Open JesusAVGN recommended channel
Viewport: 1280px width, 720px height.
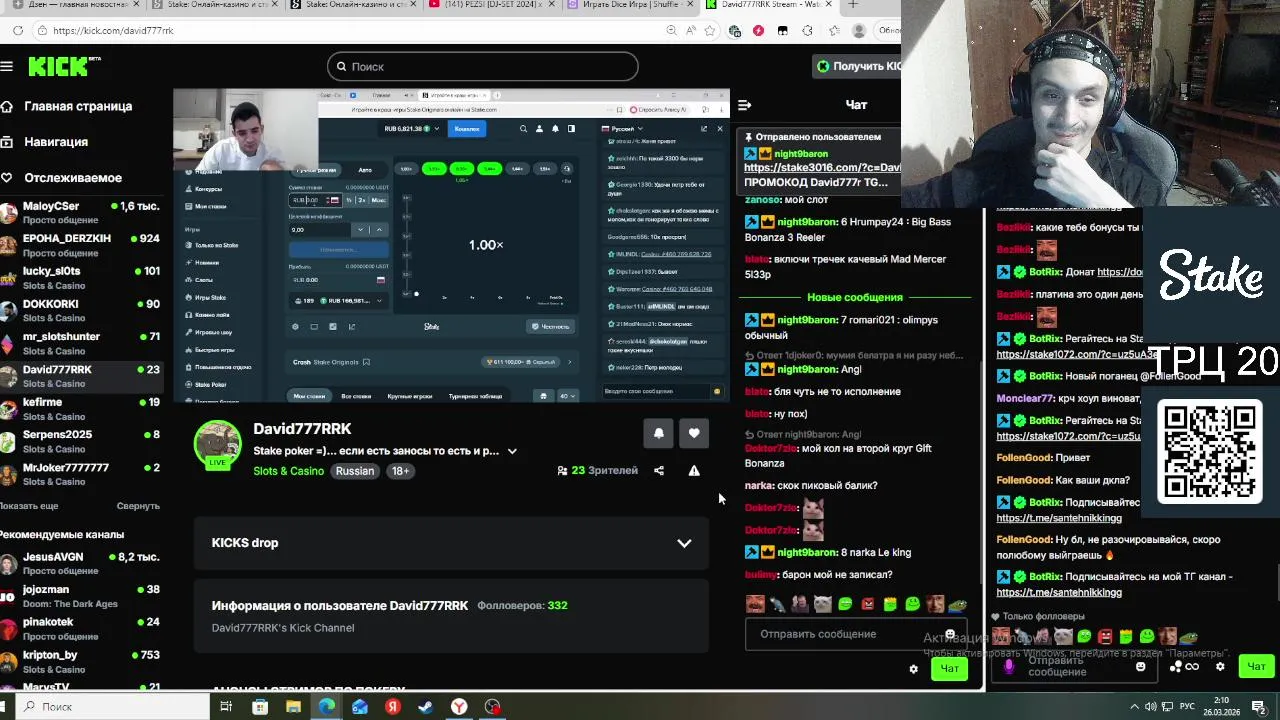click(x=80, y=563)
